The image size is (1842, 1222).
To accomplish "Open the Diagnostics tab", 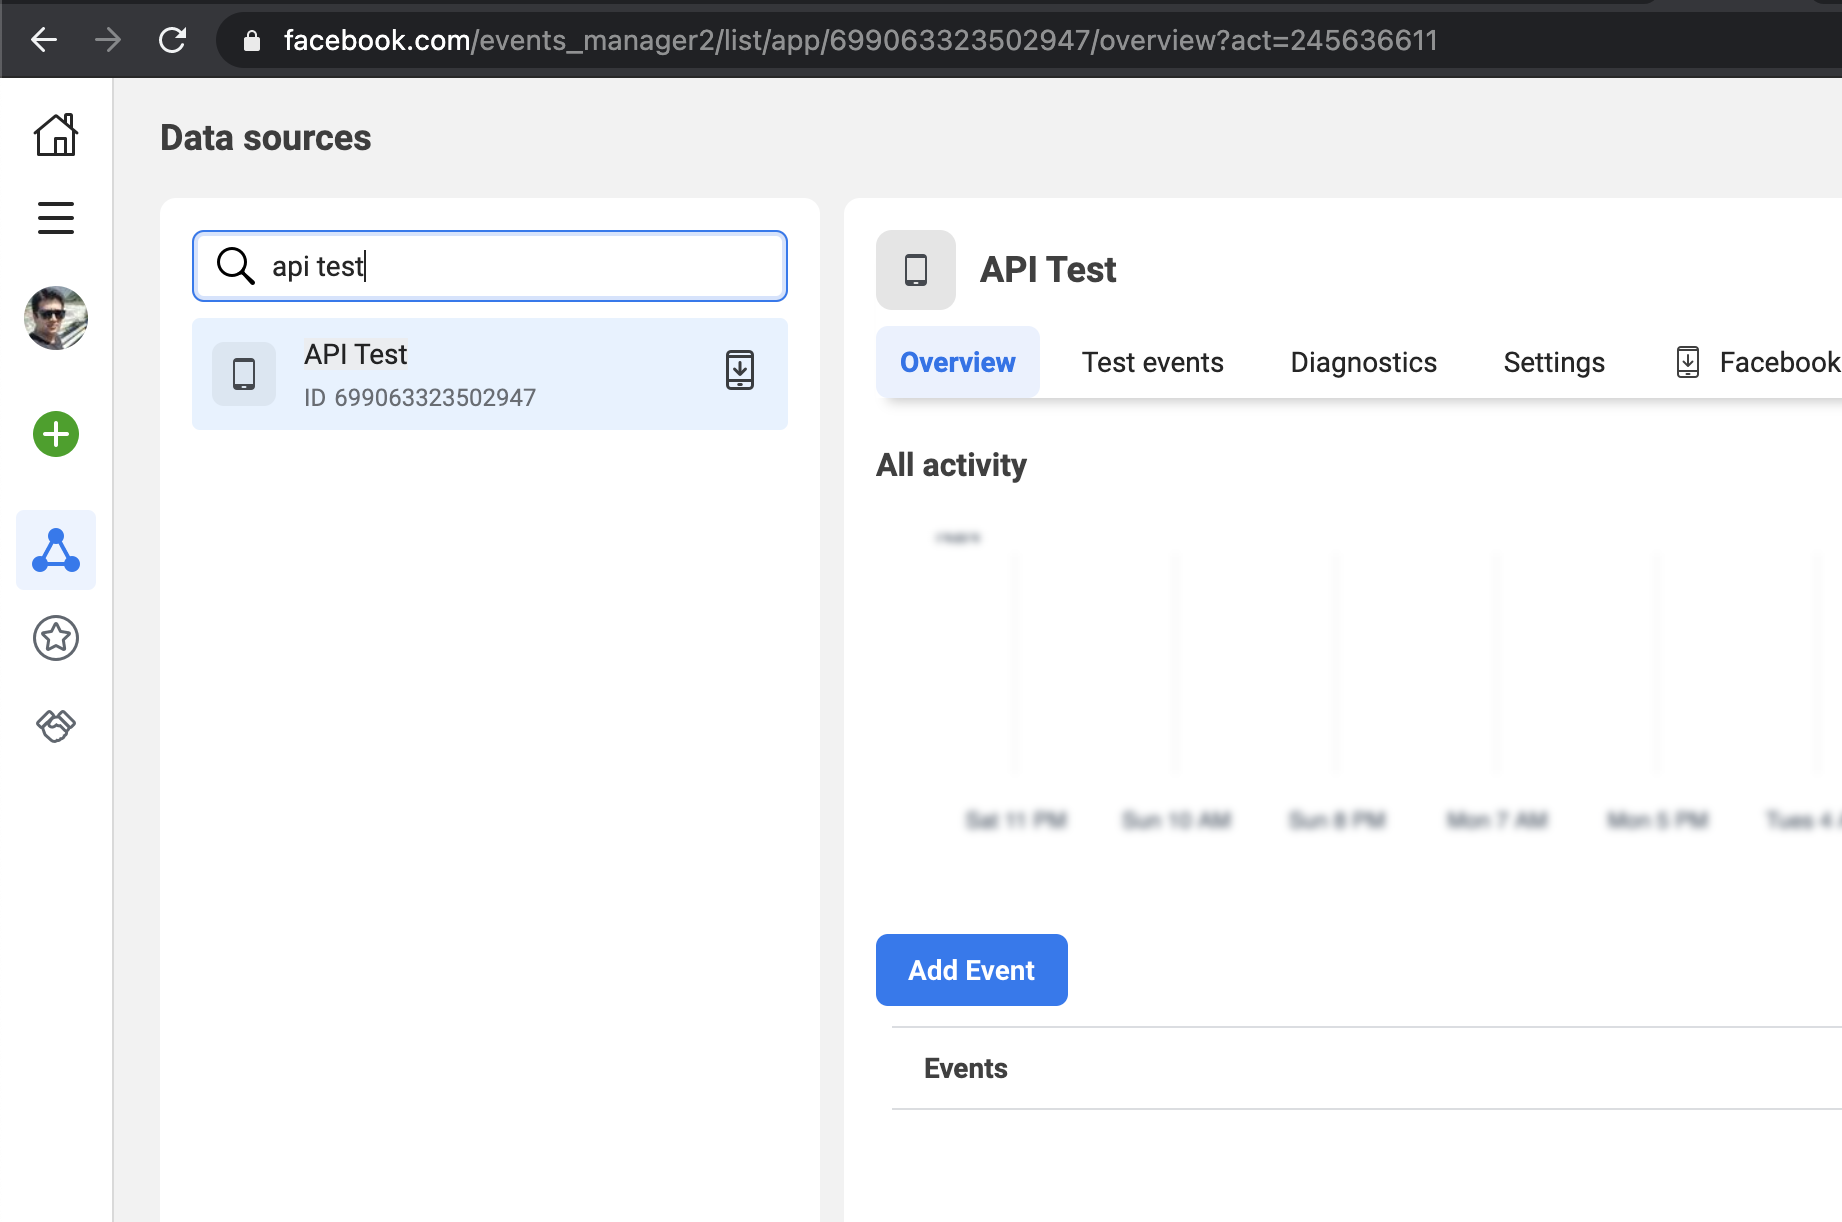I will click(1363, 362).
